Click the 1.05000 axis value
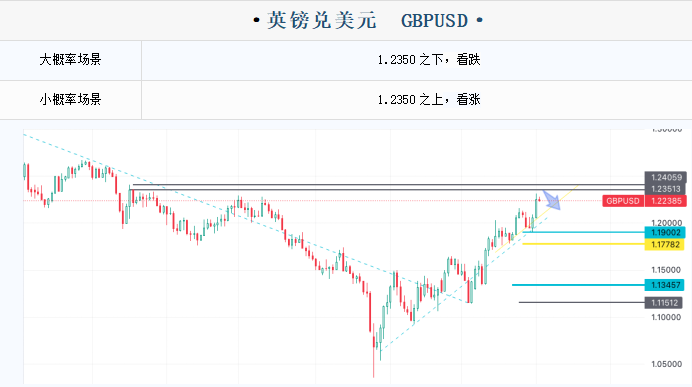This screenshot has width=692, height=387. [x=666, y=364]
